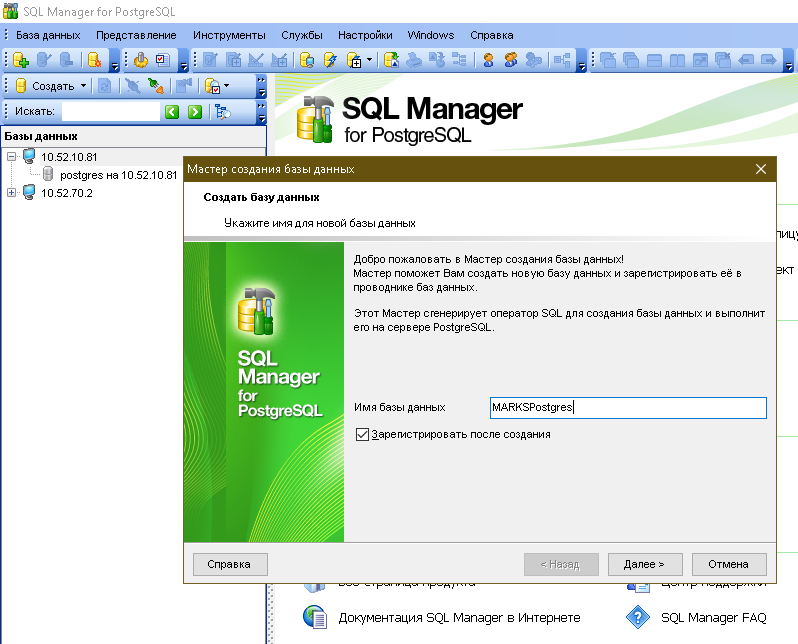Viewport: 798px width, 644px height.
Task: Click the group of users icon
Action: pos(510,60)
